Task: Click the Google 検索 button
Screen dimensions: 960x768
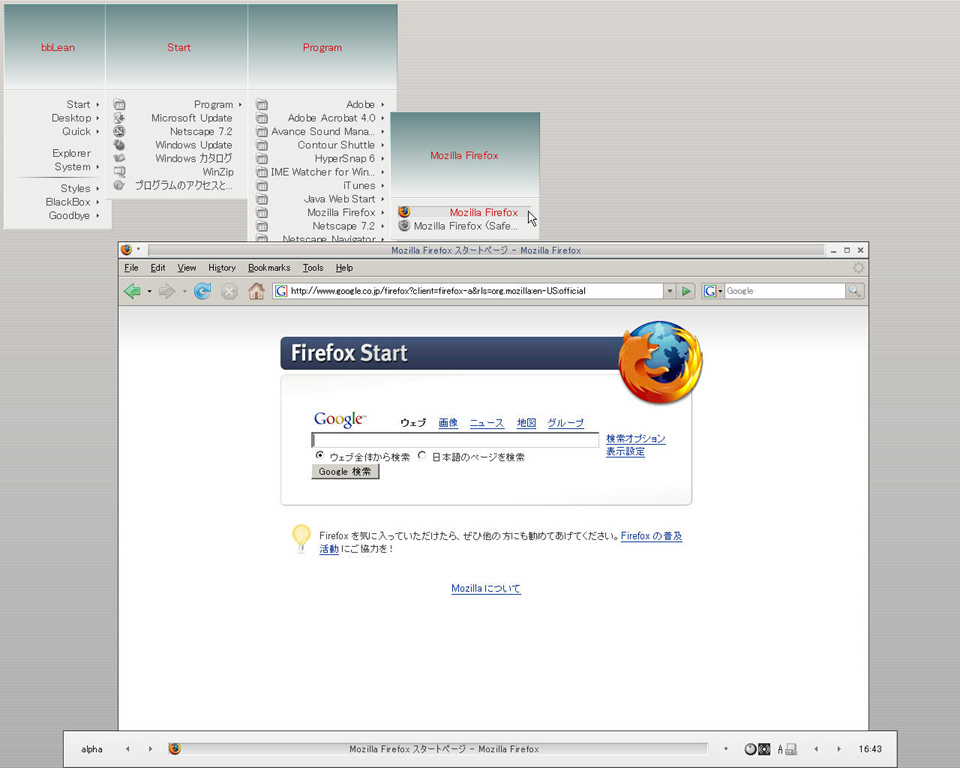Action: [x=345, y=472]
